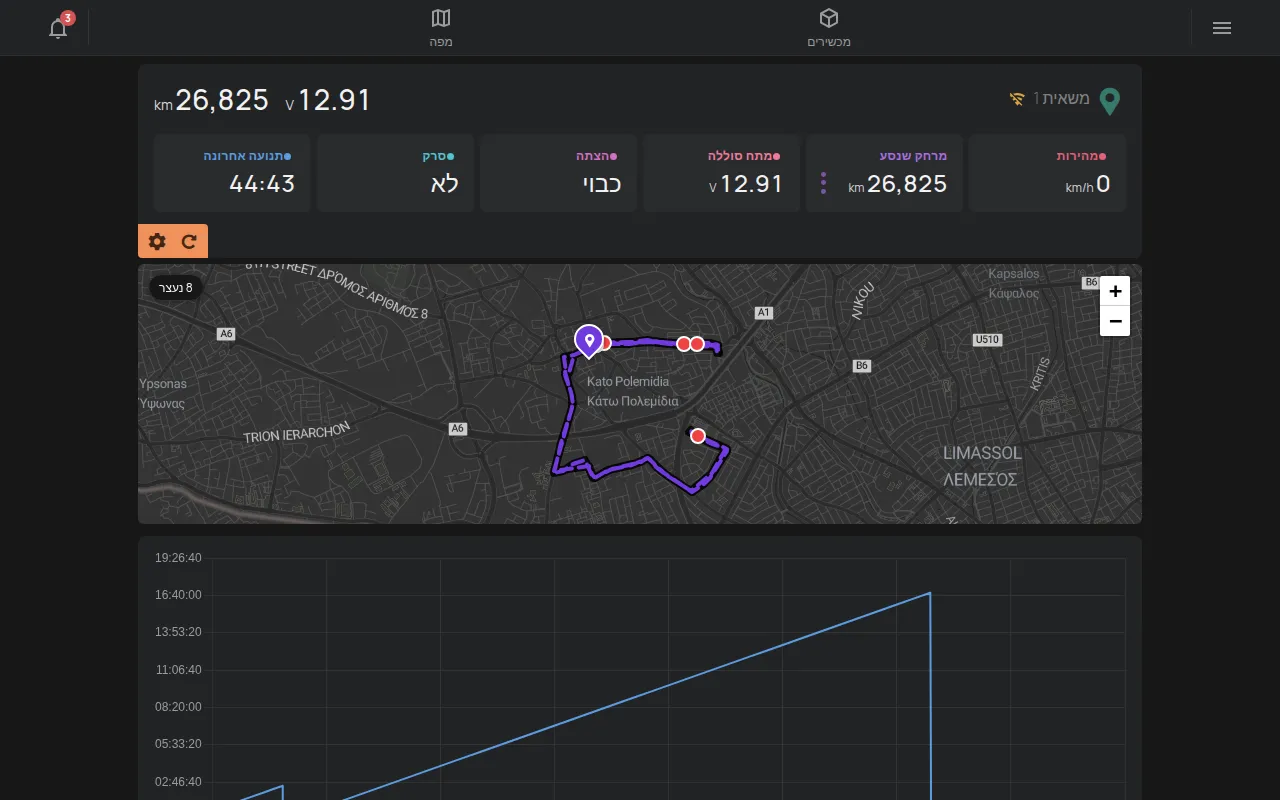Click the "Ypsonas" label on the map
Image resolution: width=1280 pixels, height=800 pixels.
click(163, 384)
